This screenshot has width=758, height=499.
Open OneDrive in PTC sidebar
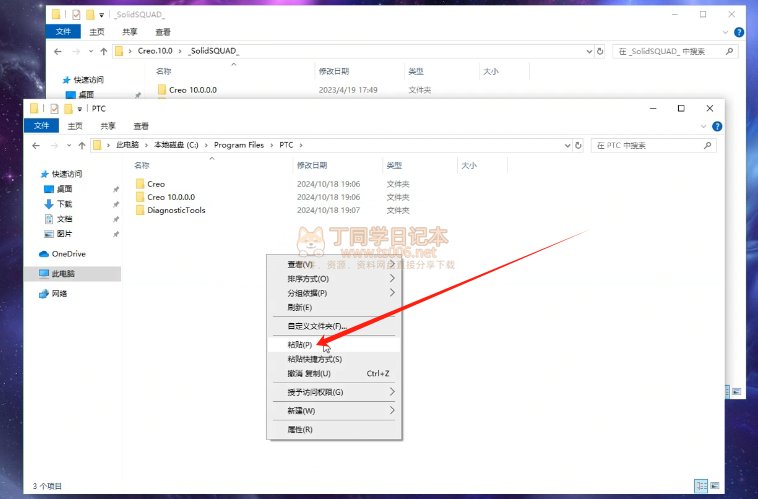coord(62,254)
